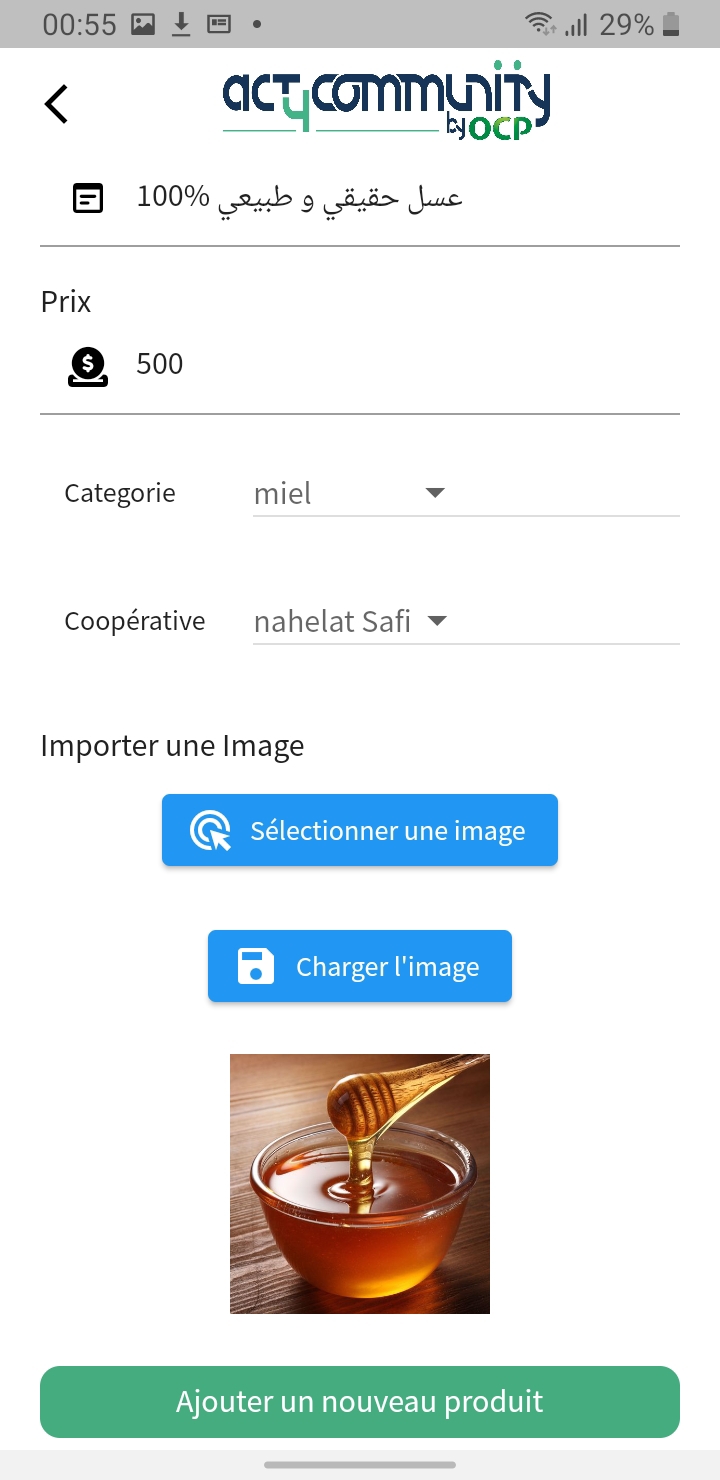The height and width of the screenshot is (1480, 720).
Task: Click the dropdown arrow beside miel
Action: coord(435,492)
